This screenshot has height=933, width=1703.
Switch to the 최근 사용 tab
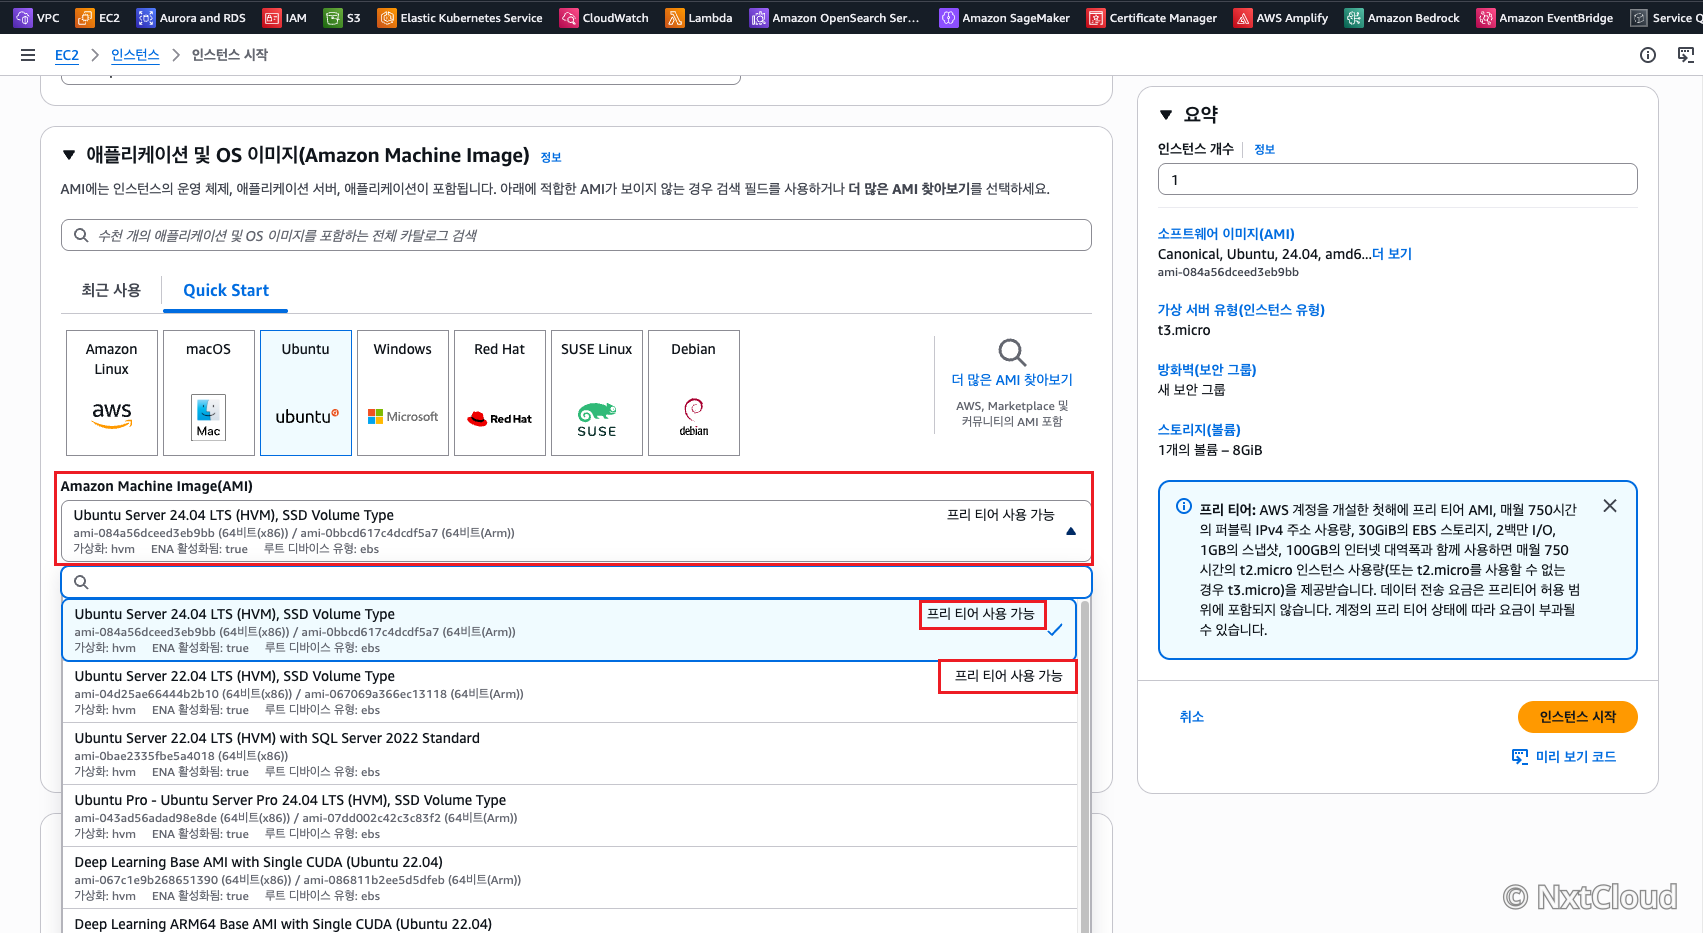point(111,290)
